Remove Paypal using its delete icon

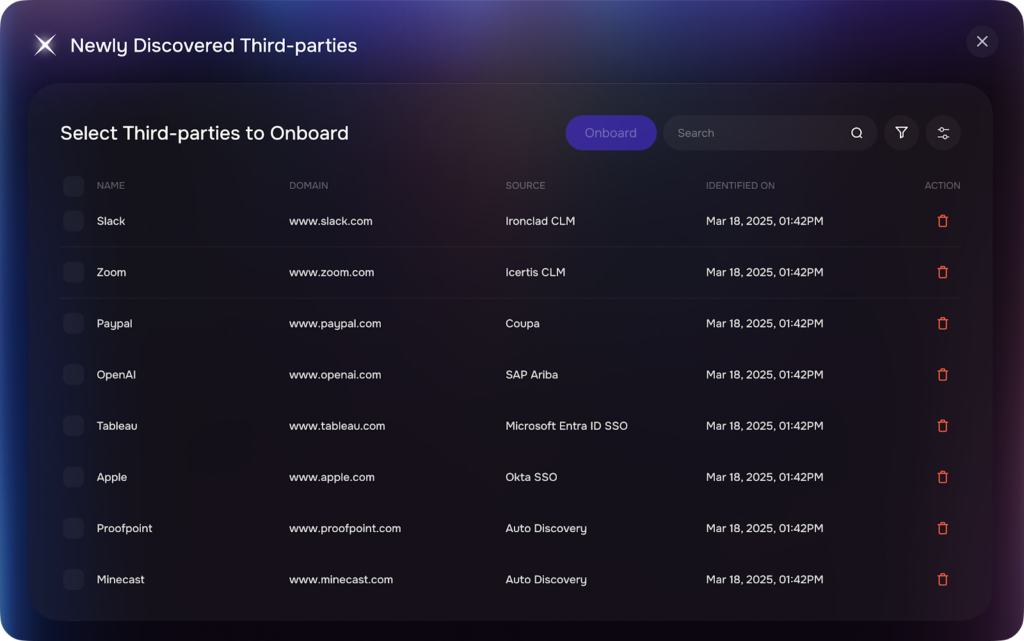point(942,323)
